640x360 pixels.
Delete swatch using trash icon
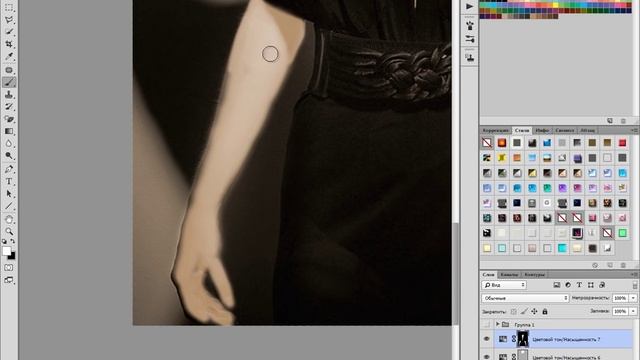(x=623, y=121)
